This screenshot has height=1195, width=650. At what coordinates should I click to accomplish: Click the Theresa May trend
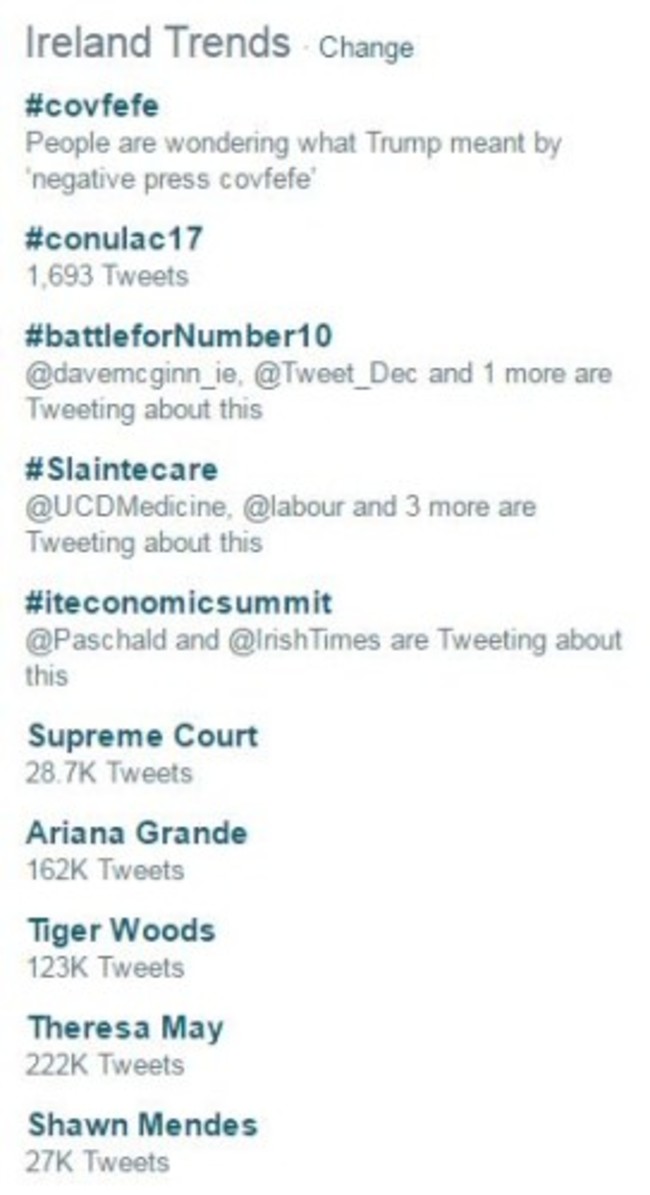(x=125, y=1028)
